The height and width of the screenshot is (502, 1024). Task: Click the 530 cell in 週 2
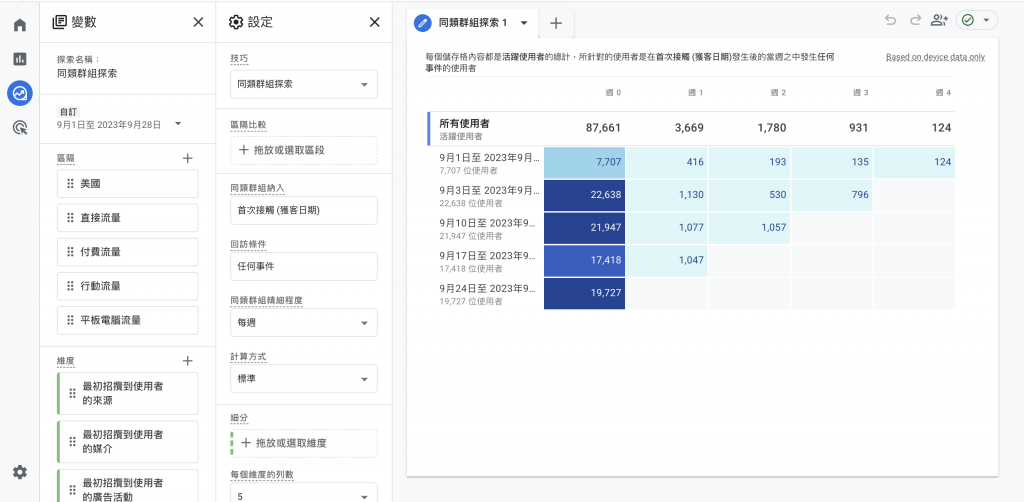(750, 195)
